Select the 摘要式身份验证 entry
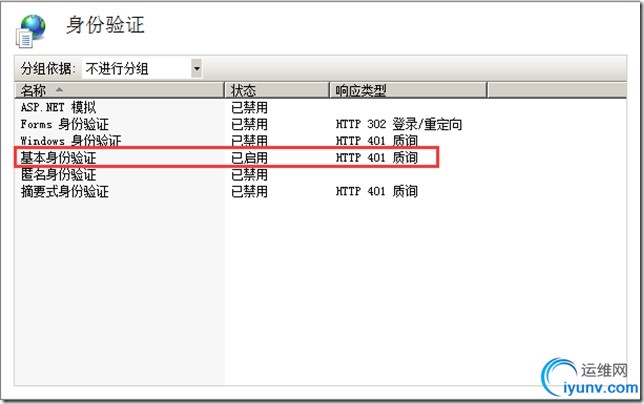Screen dimensions: 644x404 coord(64,191)
